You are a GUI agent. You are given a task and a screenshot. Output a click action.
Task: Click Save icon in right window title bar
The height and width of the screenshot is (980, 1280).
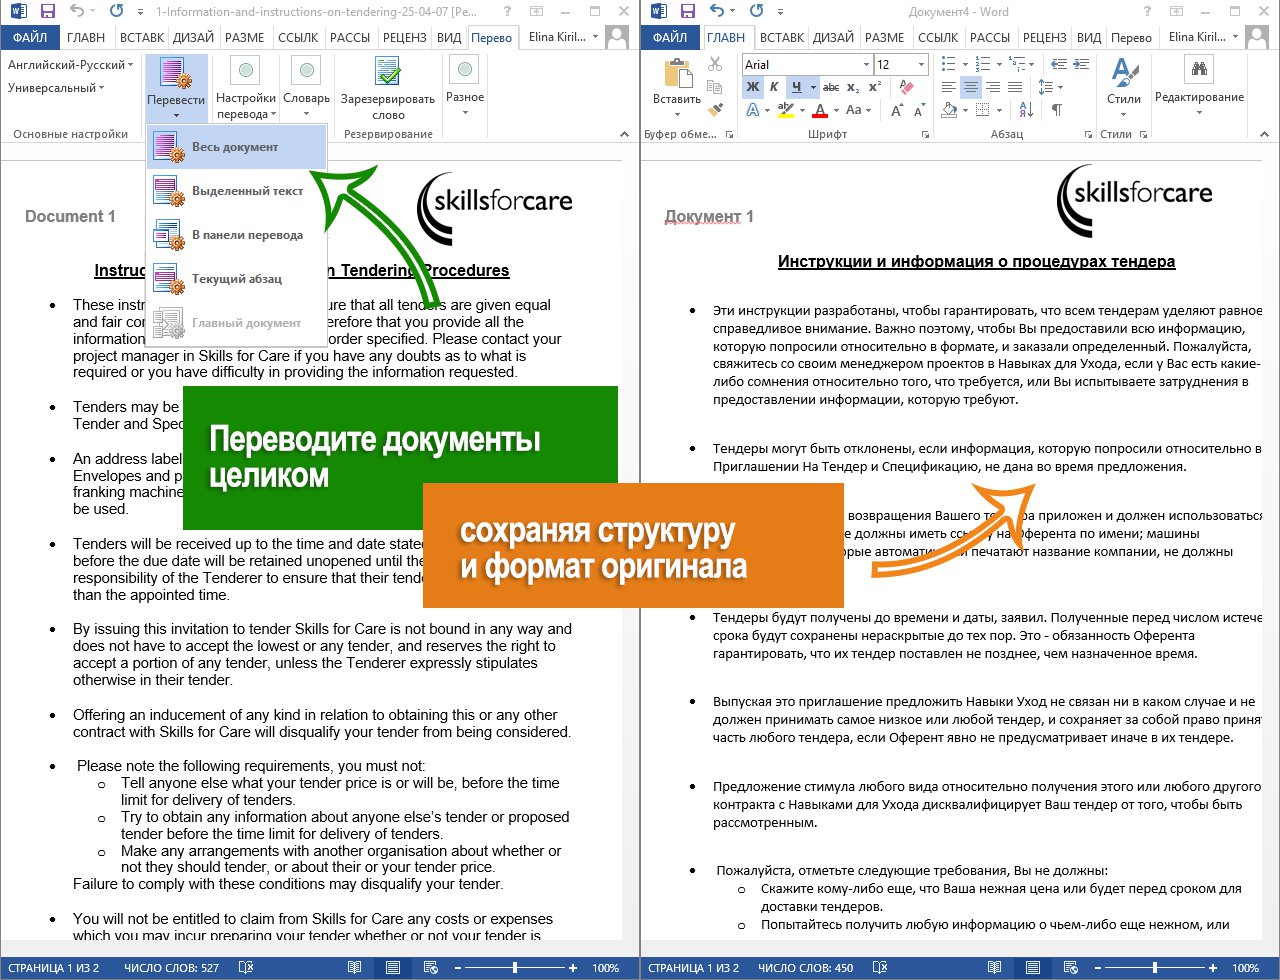pyautogui.click(x=687, y=11)
